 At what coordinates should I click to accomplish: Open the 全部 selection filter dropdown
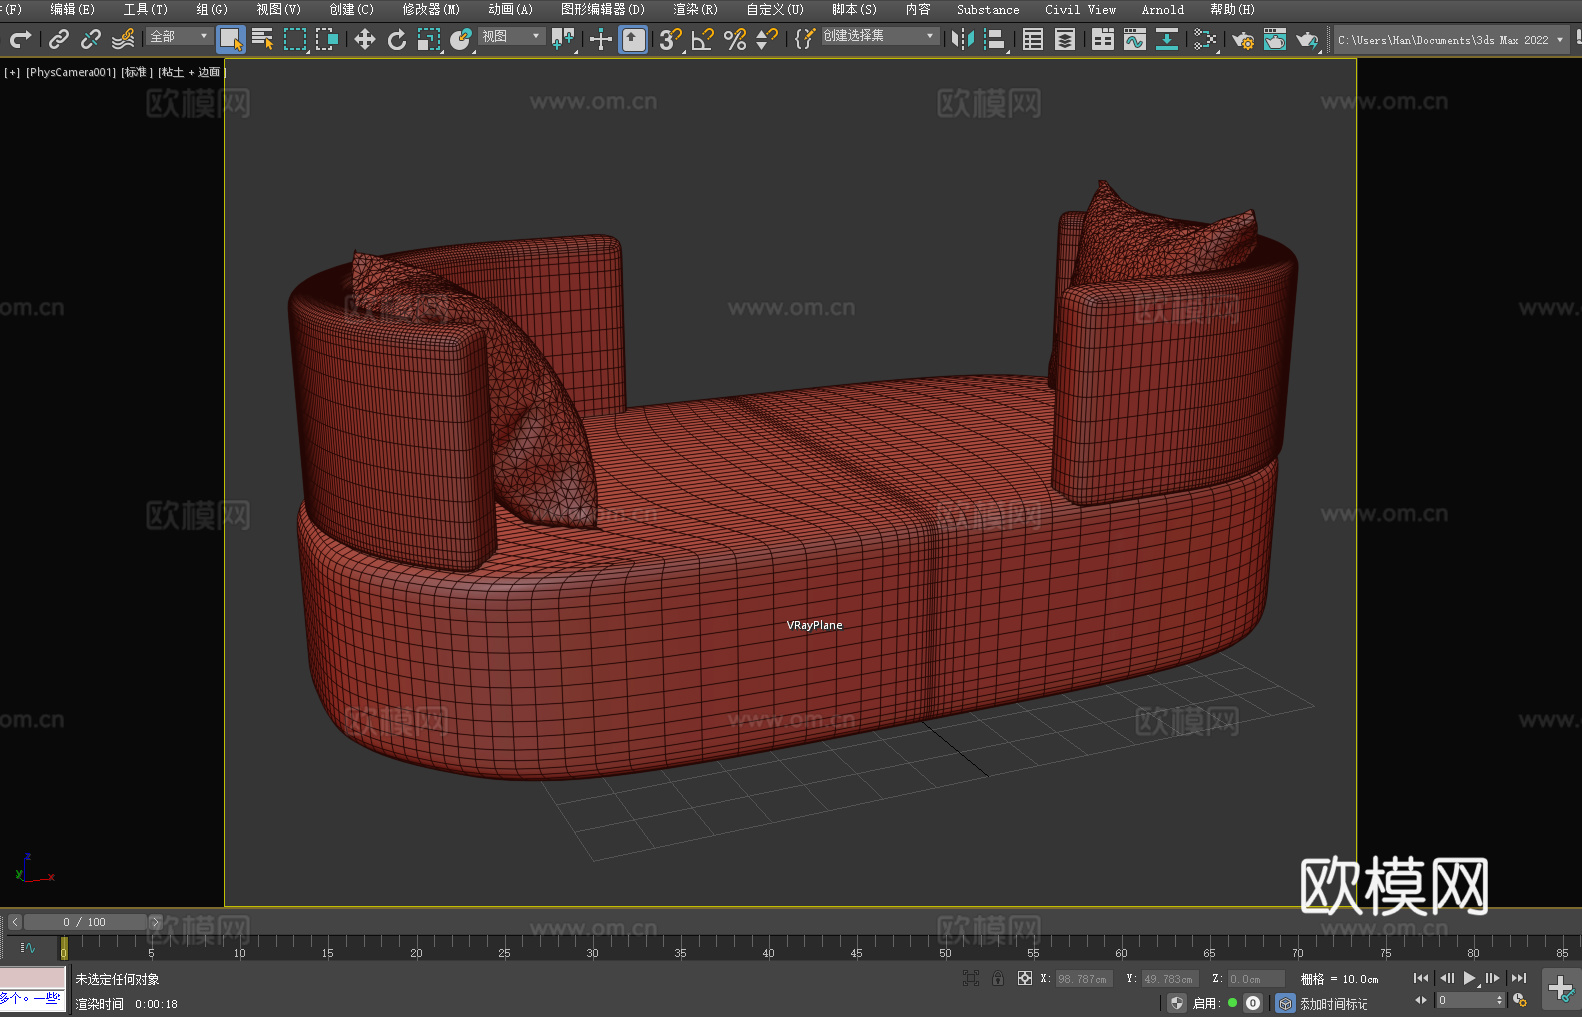(179, 37)
